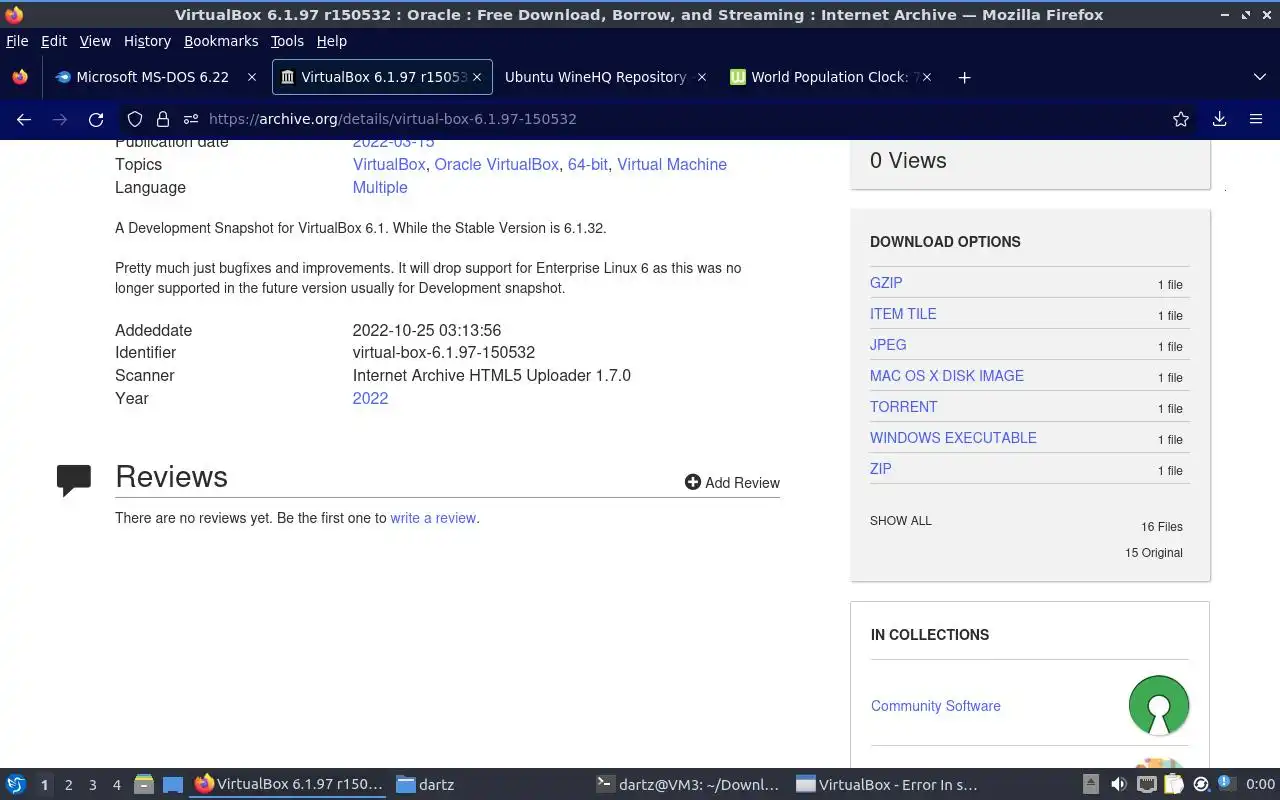Open the removable media eject tray icon

click(1091, 785)
